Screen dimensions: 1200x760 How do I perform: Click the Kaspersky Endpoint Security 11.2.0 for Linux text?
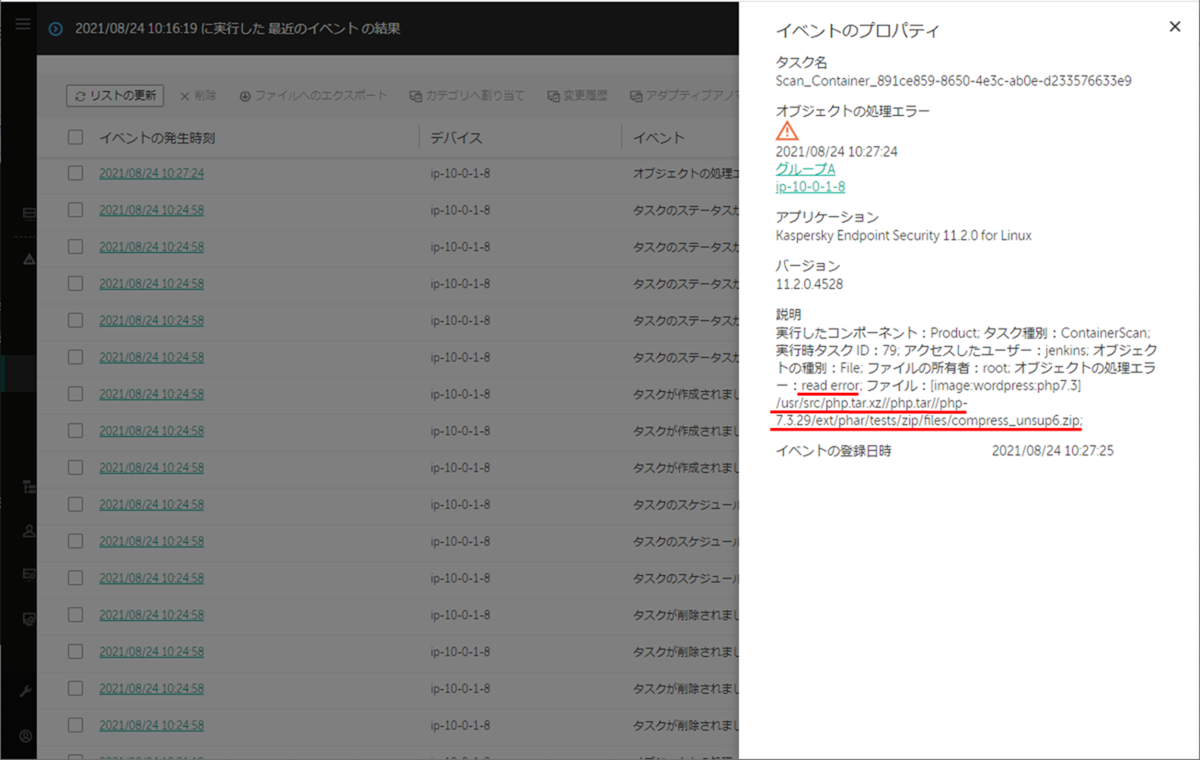coord(904,236)
